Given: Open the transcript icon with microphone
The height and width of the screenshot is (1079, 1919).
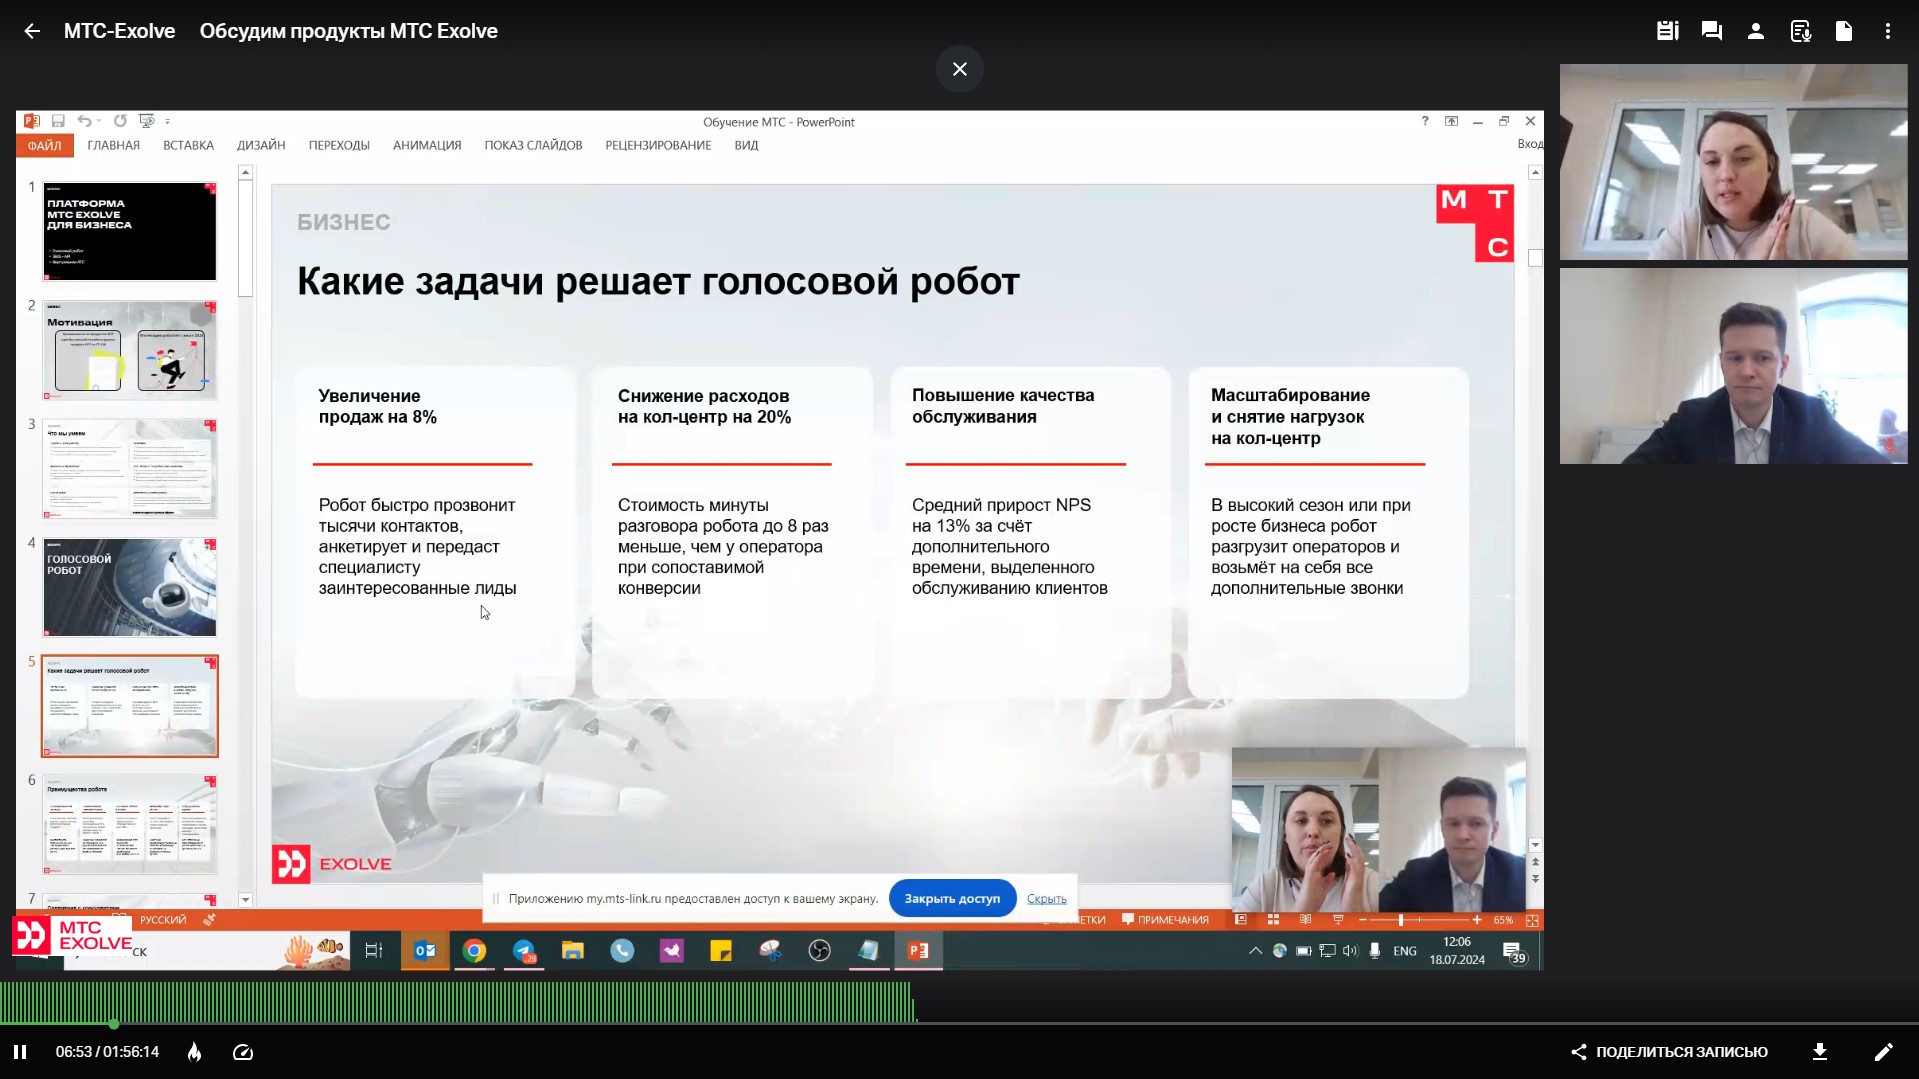Looking at the screenshot, I should pos(1800,31).
